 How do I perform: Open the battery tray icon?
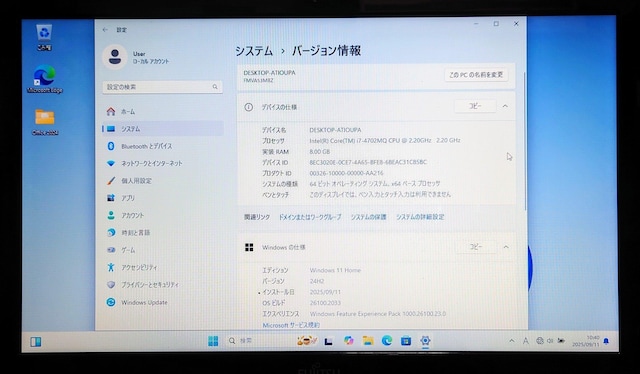[x=562, y=341]
